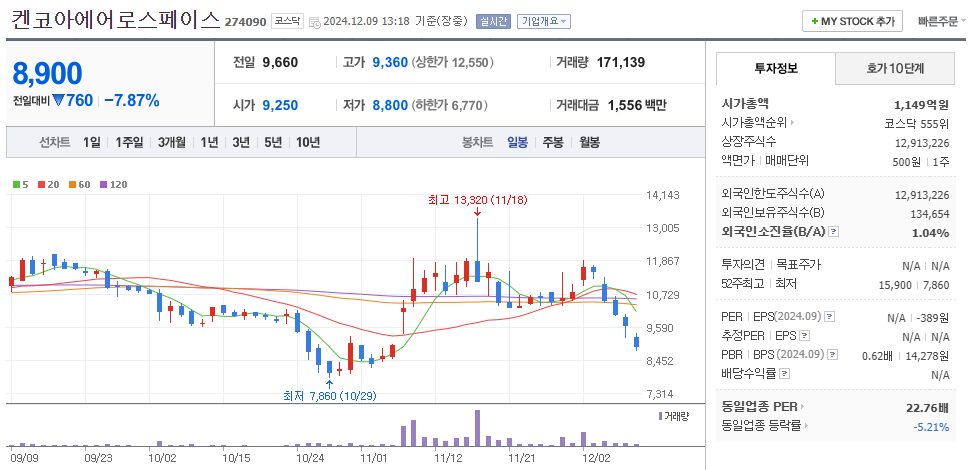Click the current price 8,900

[x=48, y=73]
